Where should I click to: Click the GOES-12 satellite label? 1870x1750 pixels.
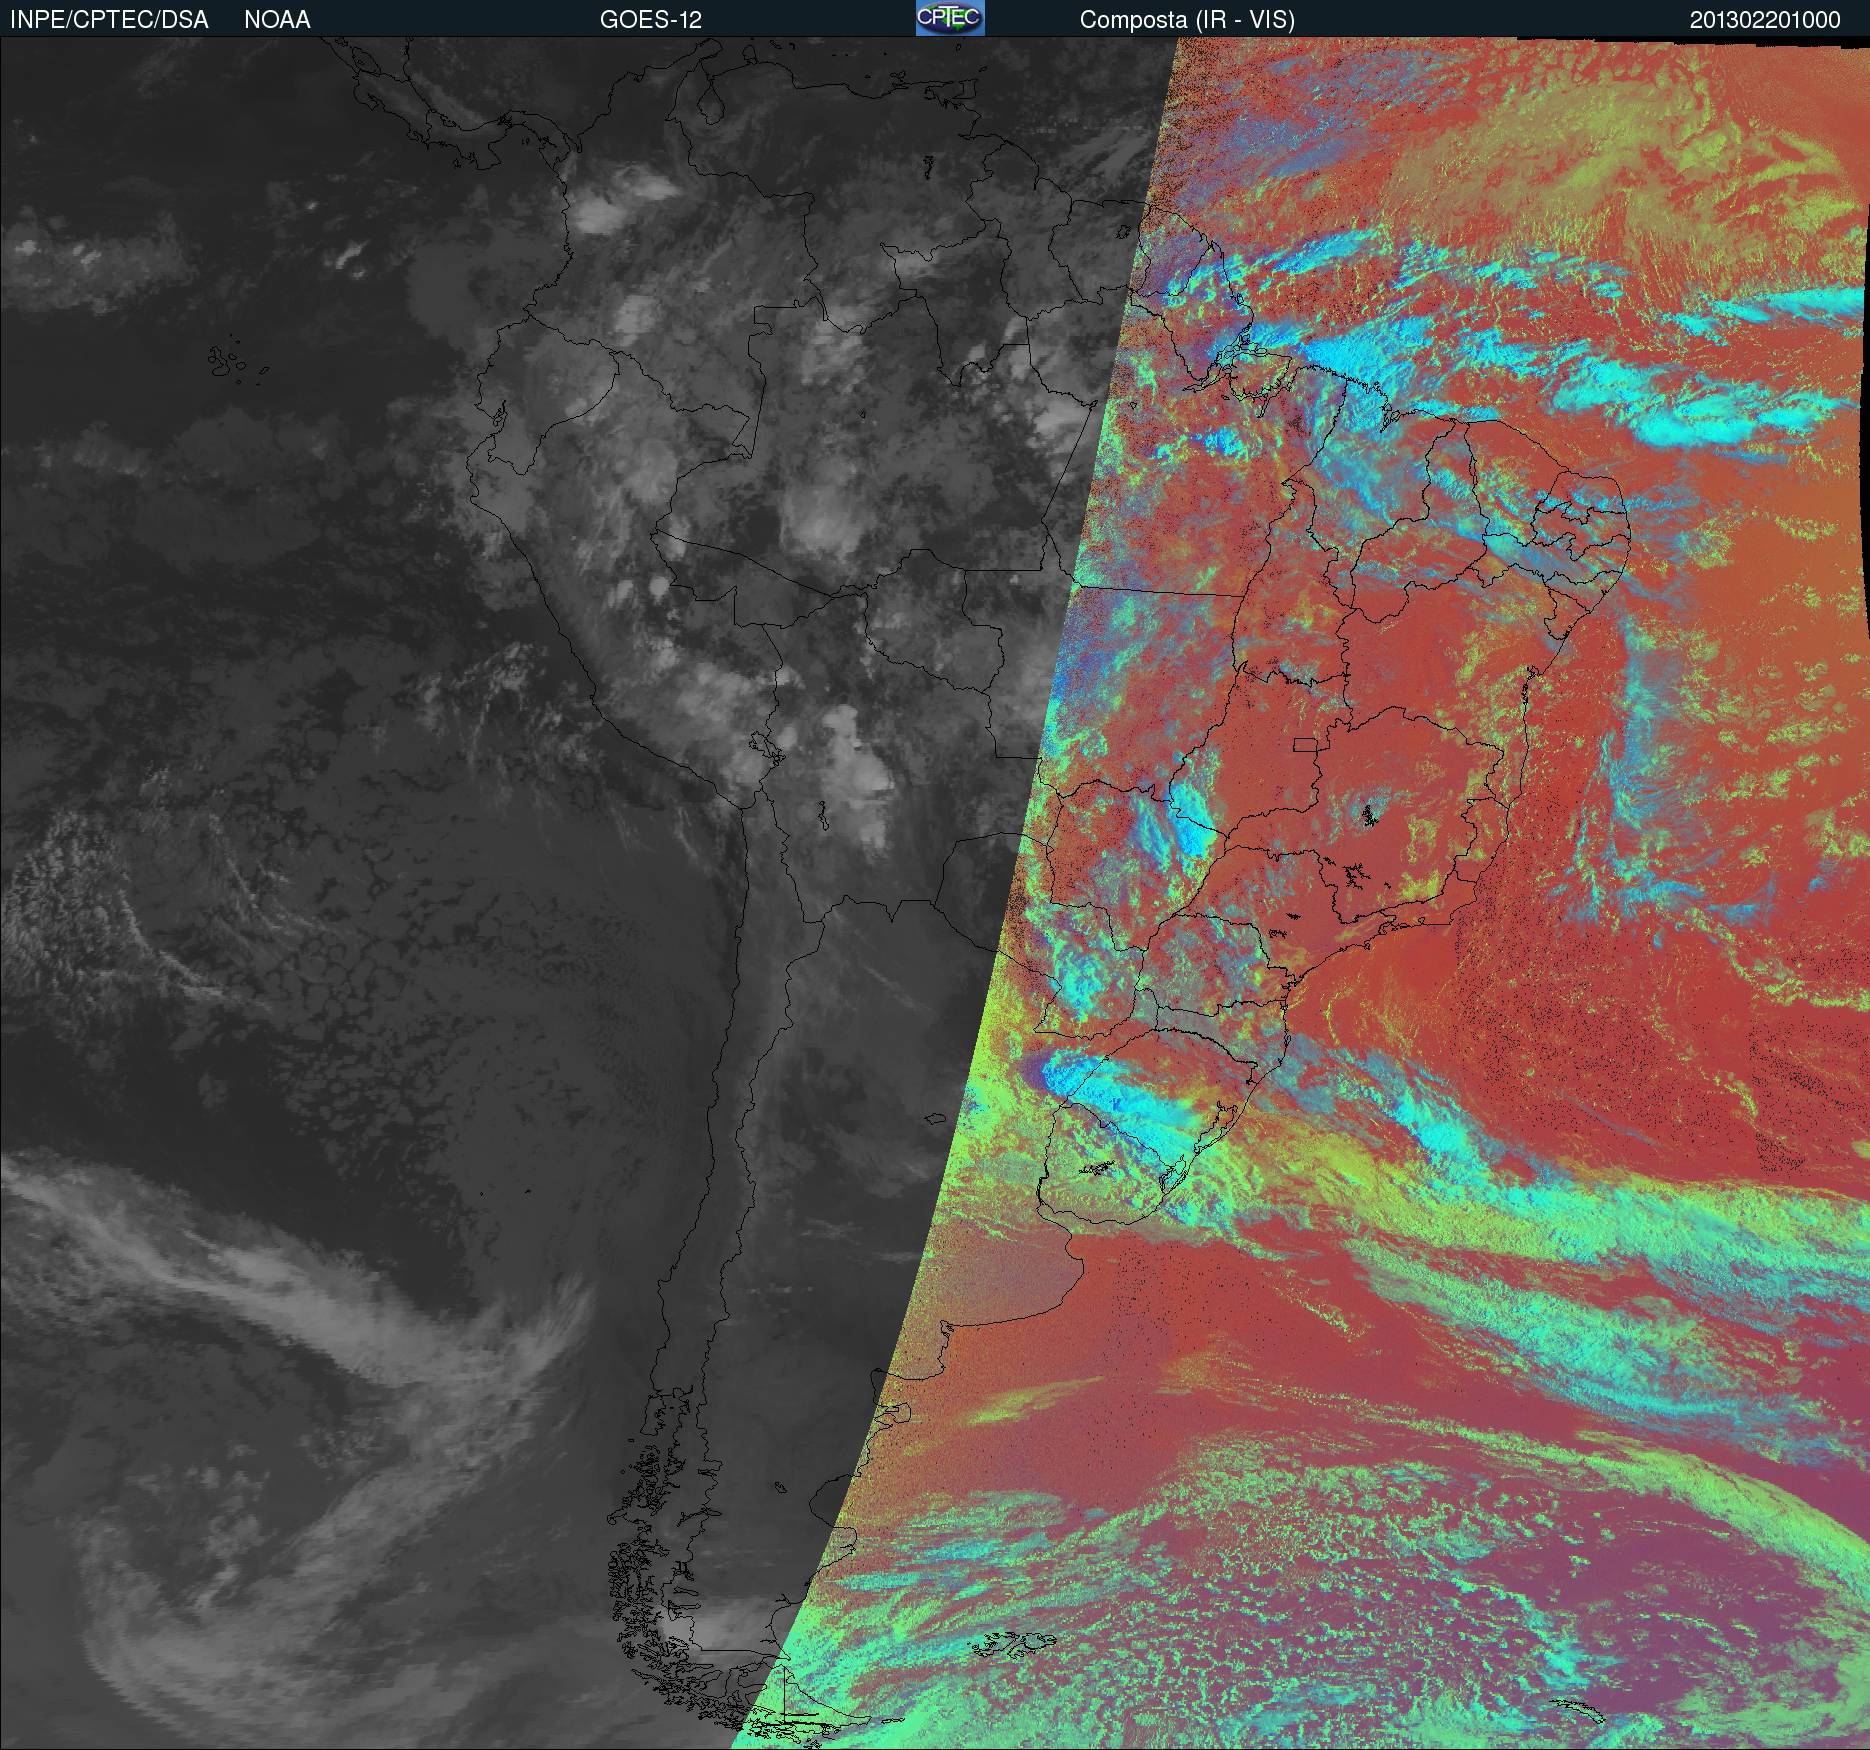pyautogui.click(x=650, y=20)
